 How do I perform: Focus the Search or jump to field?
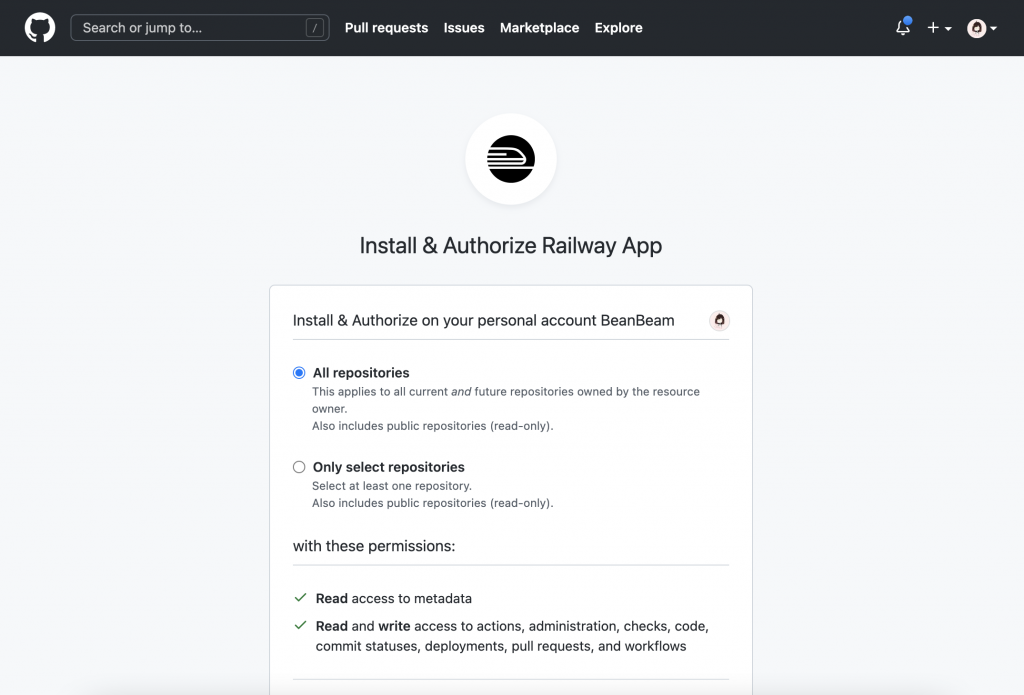(200, 27)
